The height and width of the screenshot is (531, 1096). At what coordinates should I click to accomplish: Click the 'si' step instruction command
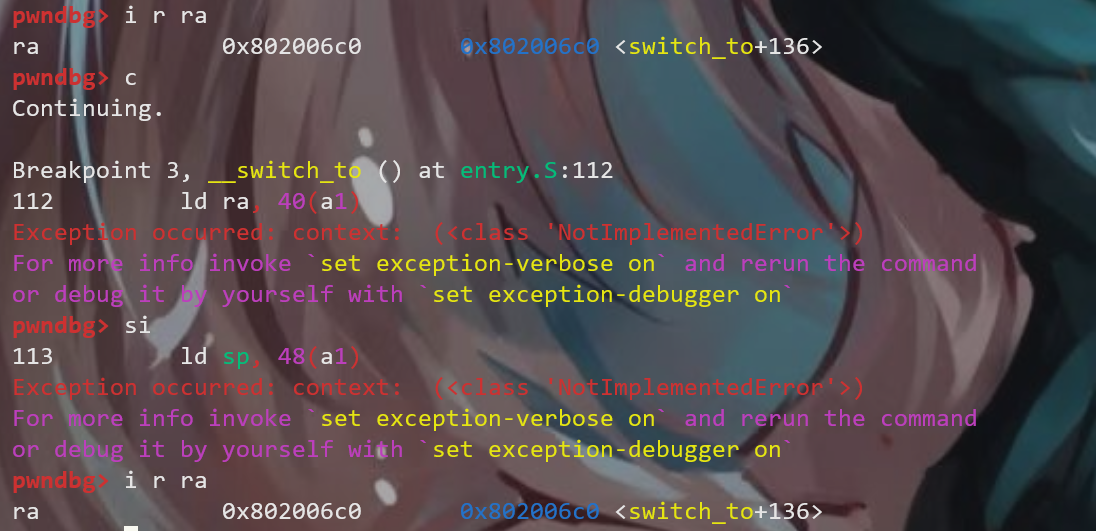[x=138, y=326]
